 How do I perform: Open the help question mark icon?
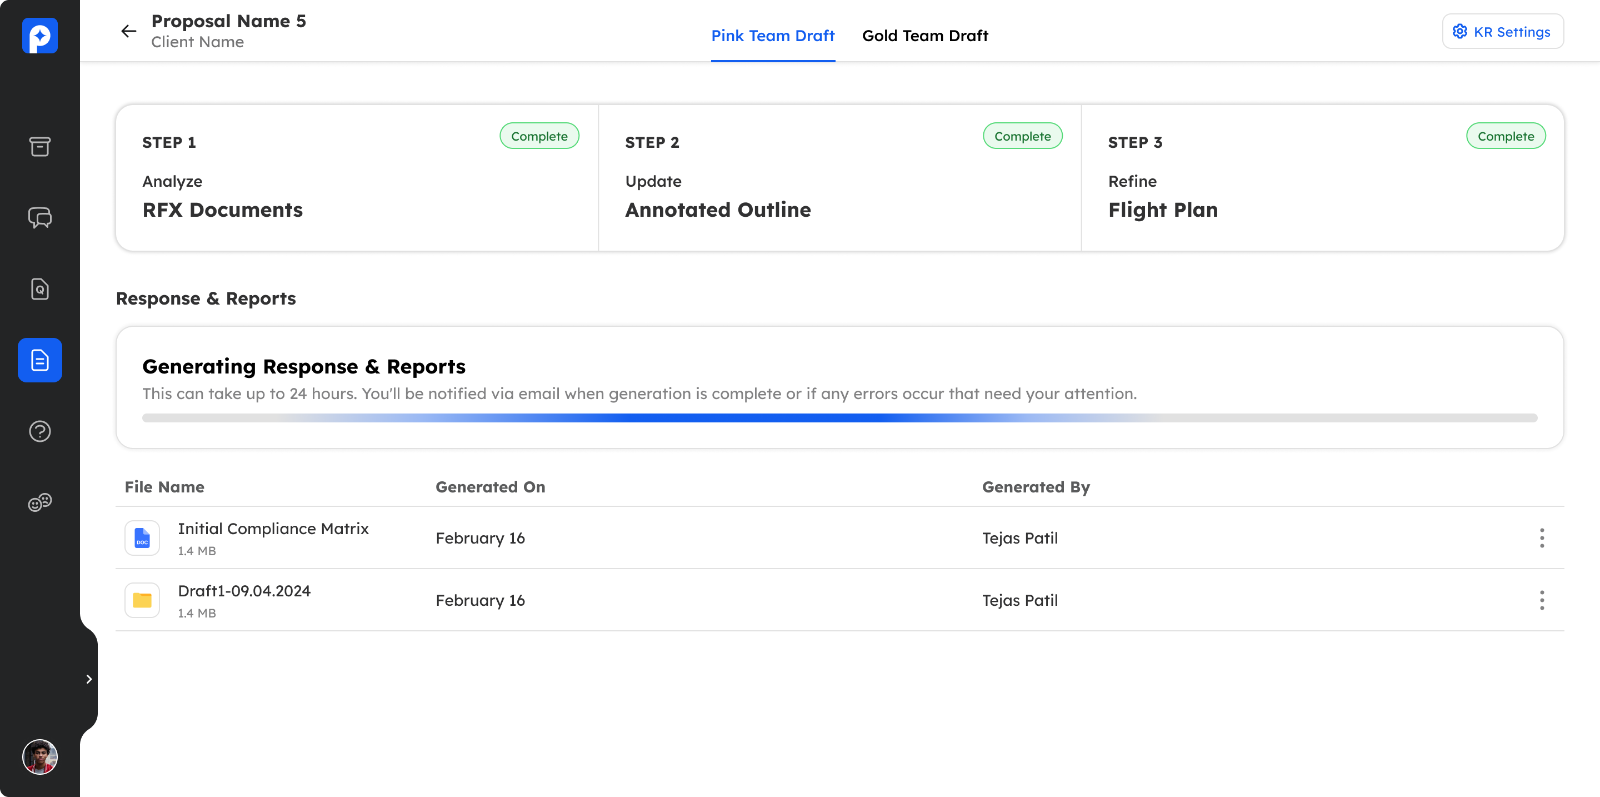[40, 431]
